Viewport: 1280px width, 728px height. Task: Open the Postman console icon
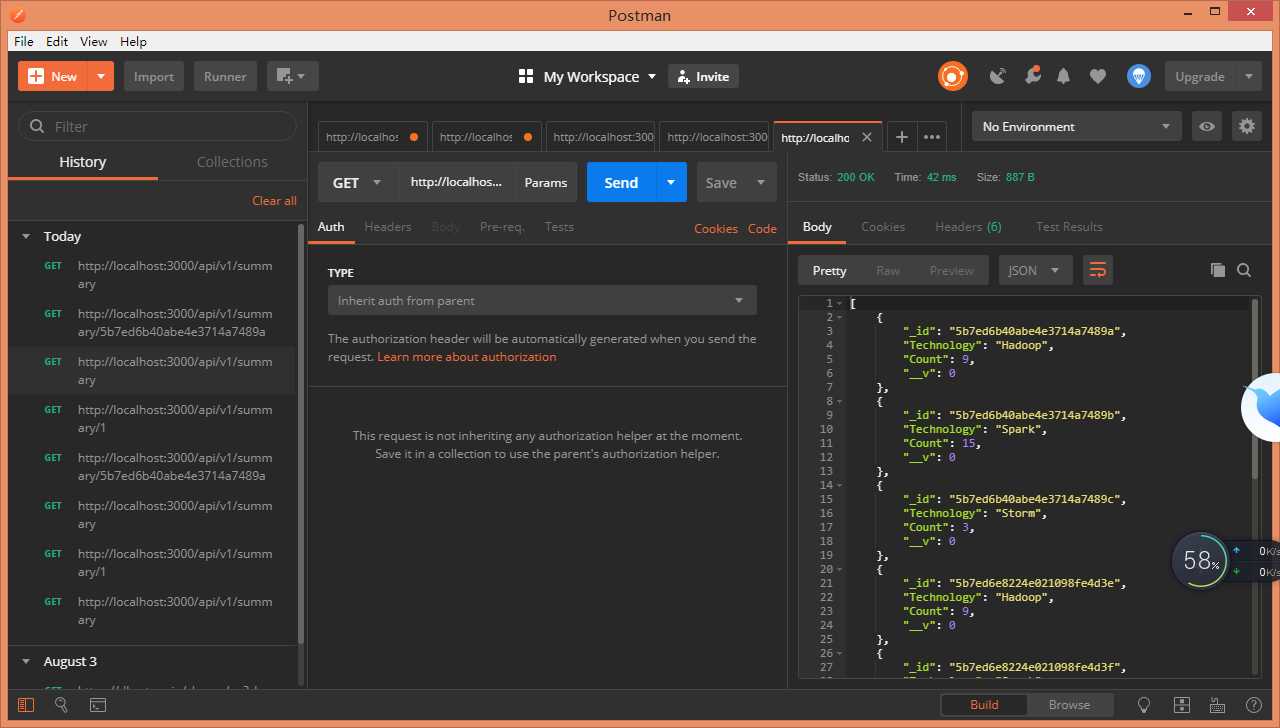tap(97, 705)
